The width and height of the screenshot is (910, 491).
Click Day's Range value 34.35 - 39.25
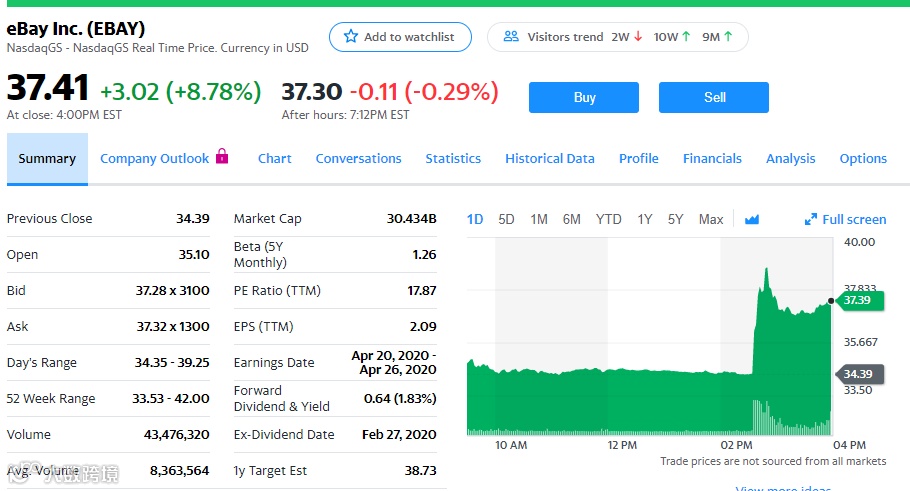click(x=172, y=362)
